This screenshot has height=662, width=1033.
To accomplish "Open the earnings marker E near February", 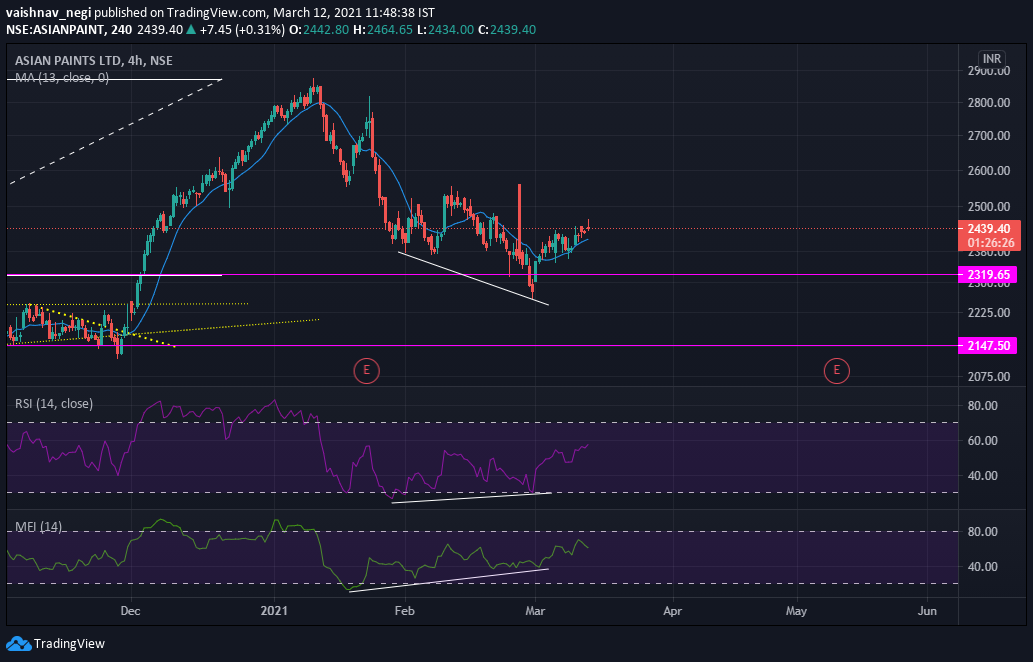I will pyautogui.click(x=366, y=371).
